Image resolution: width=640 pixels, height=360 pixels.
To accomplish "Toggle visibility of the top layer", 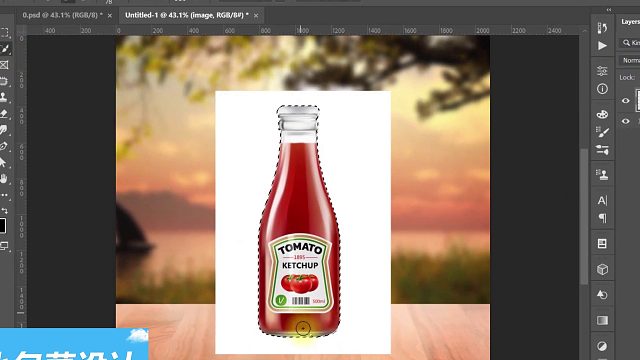I will [625, 101].
